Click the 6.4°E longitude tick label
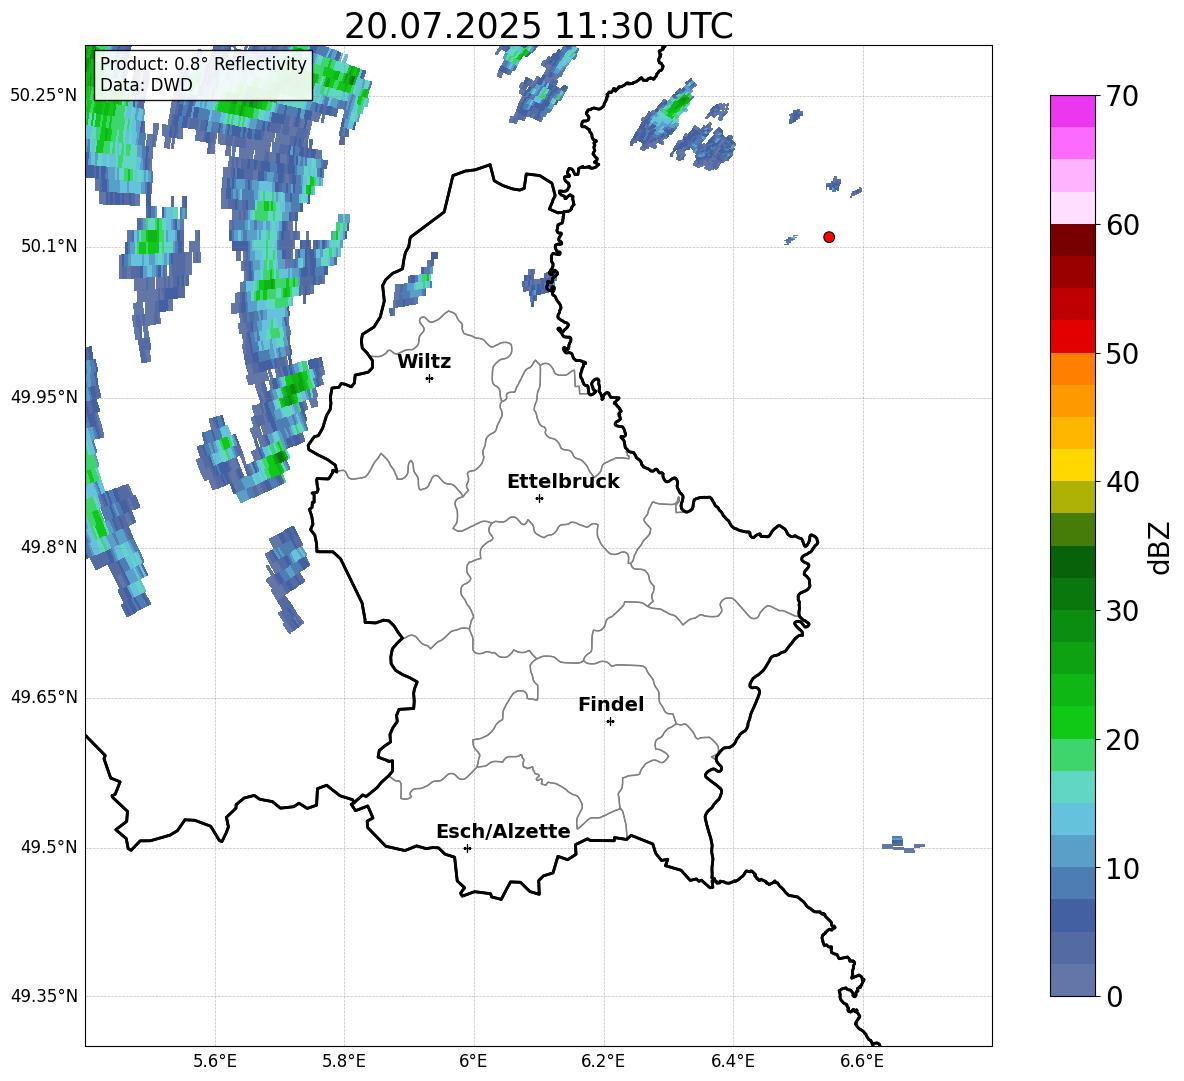This screenshot has height=1081, width=1184. [x=732, y=1061]
